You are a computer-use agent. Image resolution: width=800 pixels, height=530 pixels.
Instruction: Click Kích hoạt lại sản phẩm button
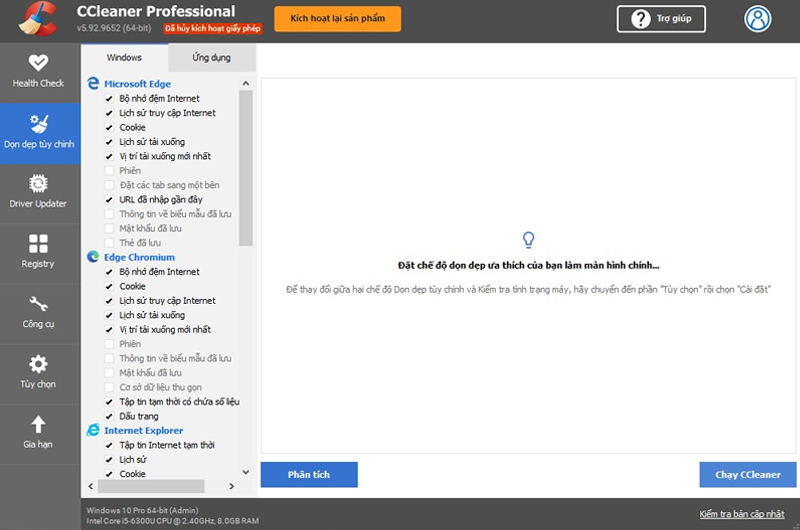(338, 19)
